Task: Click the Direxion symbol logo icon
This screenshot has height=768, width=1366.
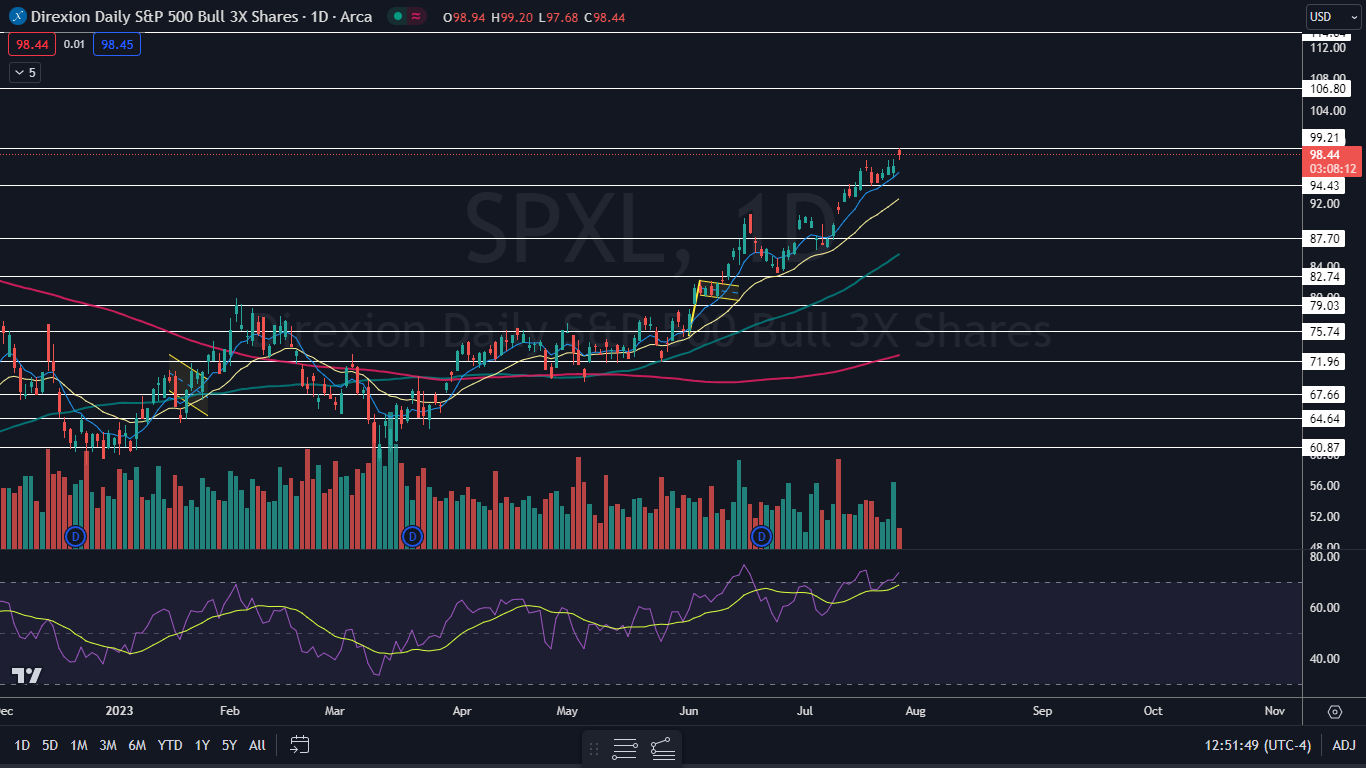Action: pos(17,17)
